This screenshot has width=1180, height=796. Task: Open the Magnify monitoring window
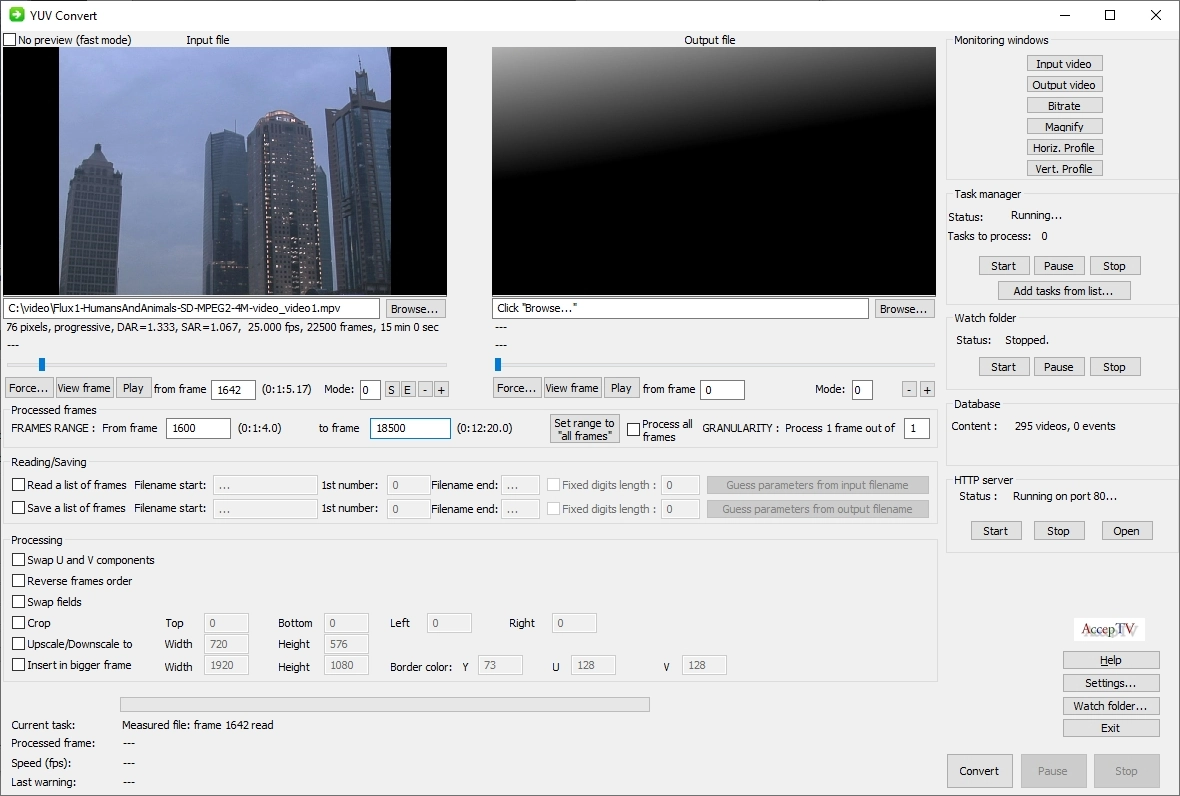click(1064, 127)
